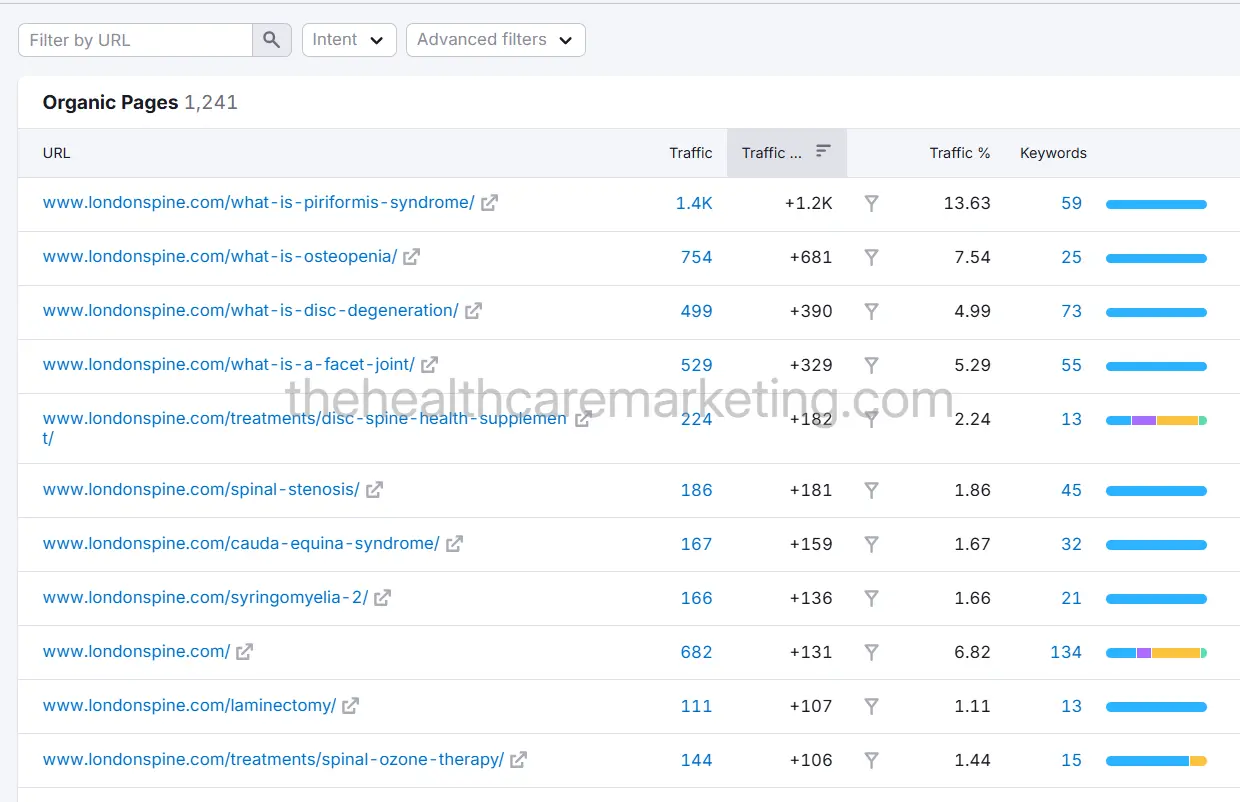Open external link icon for what-is-disc-degeneration
Viewport: 1240px width, 802px height.
[473, 311]
